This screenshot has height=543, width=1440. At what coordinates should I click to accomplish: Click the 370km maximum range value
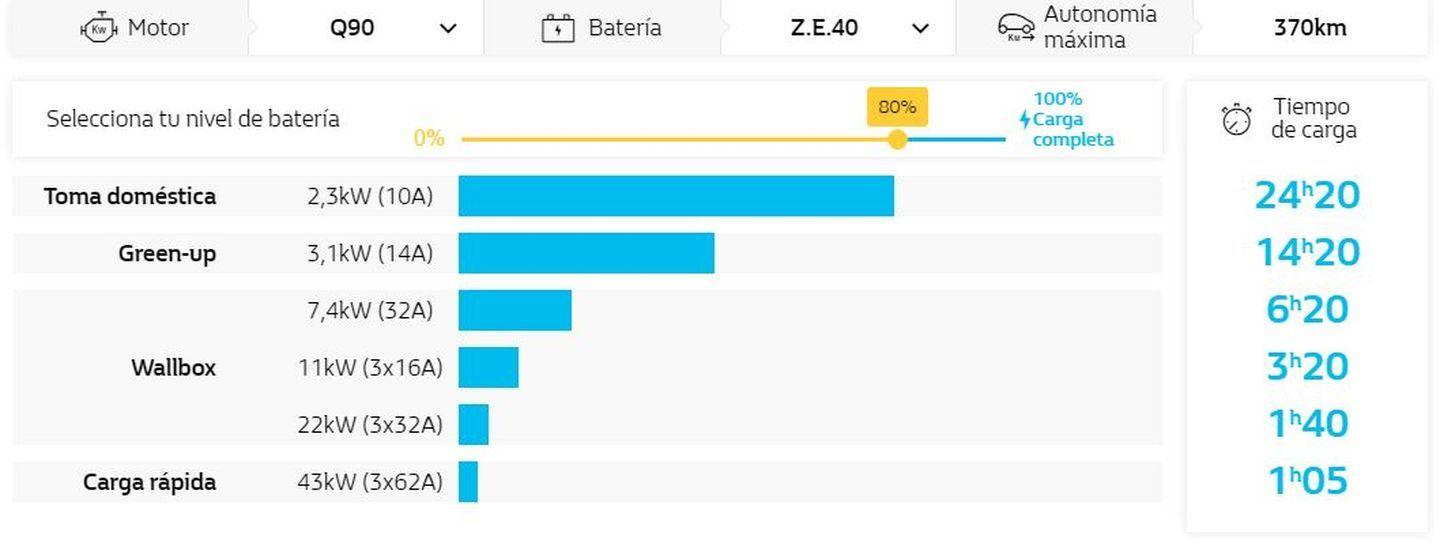(1309, 28)
